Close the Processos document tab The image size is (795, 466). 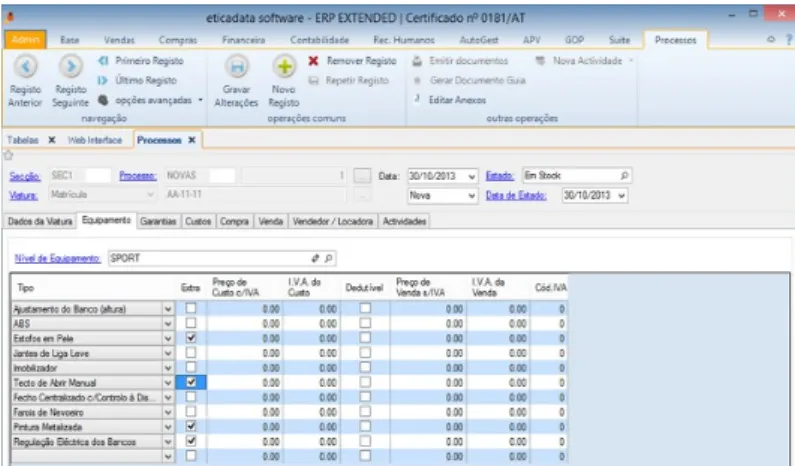(x=192, y=140)
